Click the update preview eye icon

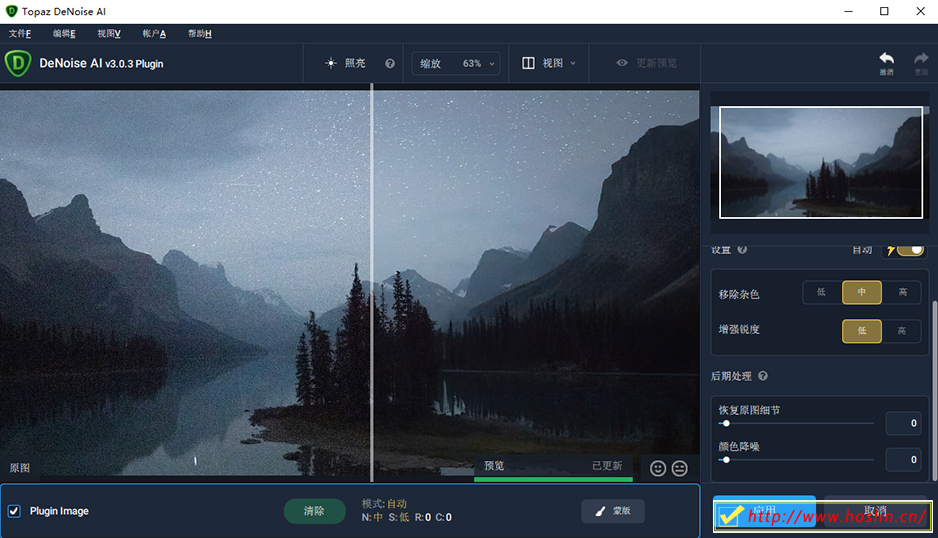tap(622, 63)
